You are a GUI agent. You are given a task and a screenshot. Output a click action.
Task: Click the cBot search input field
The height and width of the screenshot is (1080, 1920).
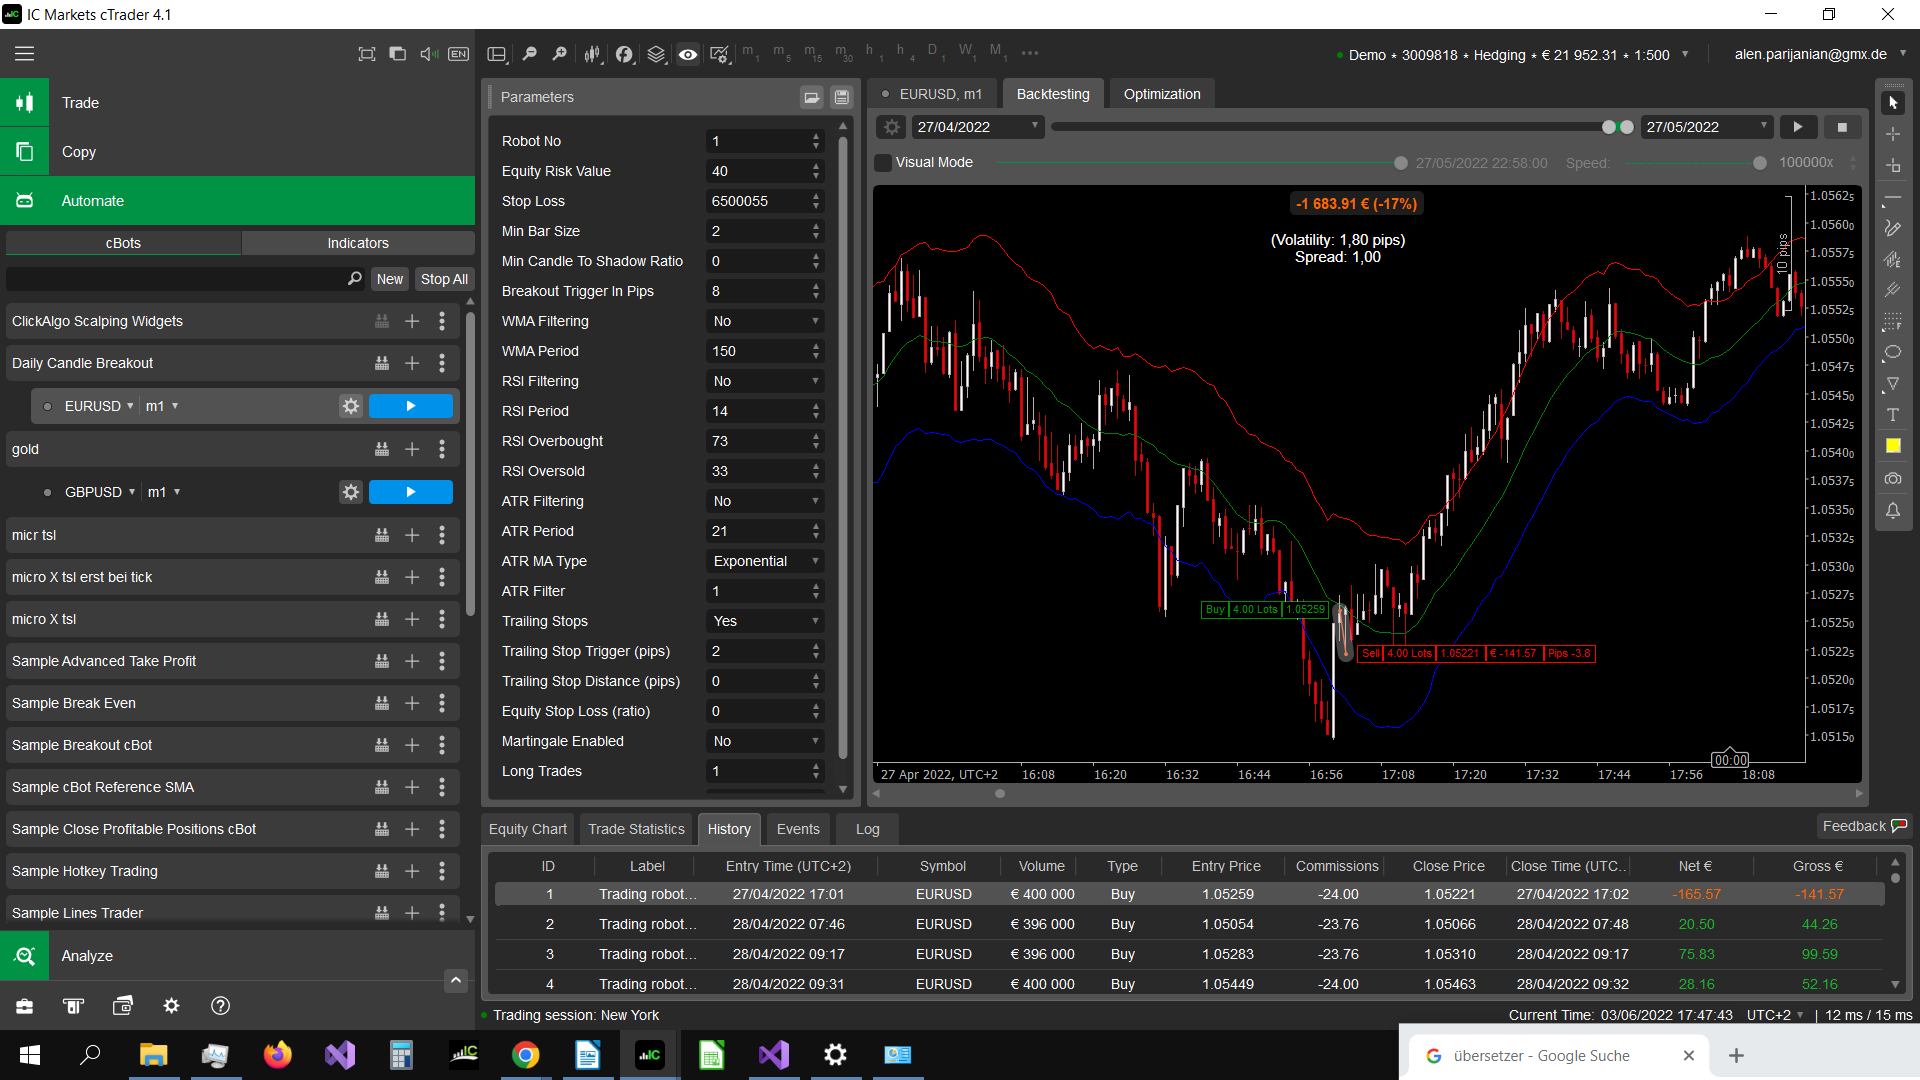tap(186, 279)
